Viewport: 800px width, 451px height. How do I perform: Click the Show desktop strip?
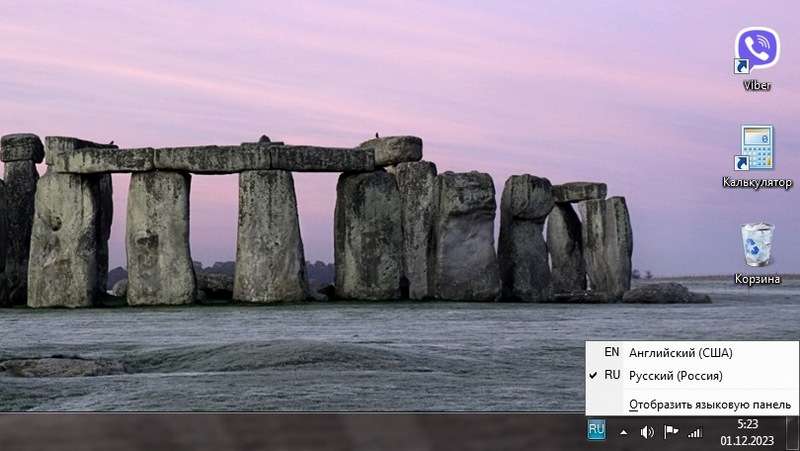pos(792,432)
